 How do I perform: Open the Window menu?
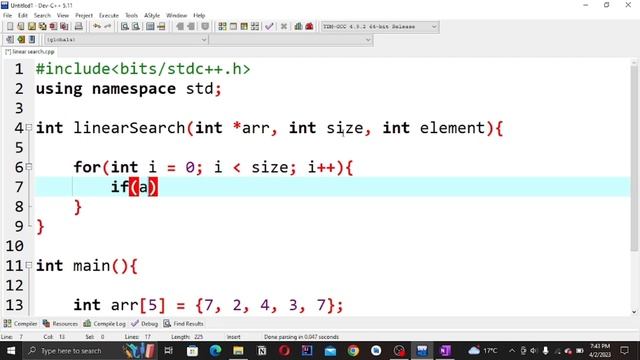coord(176,16)
